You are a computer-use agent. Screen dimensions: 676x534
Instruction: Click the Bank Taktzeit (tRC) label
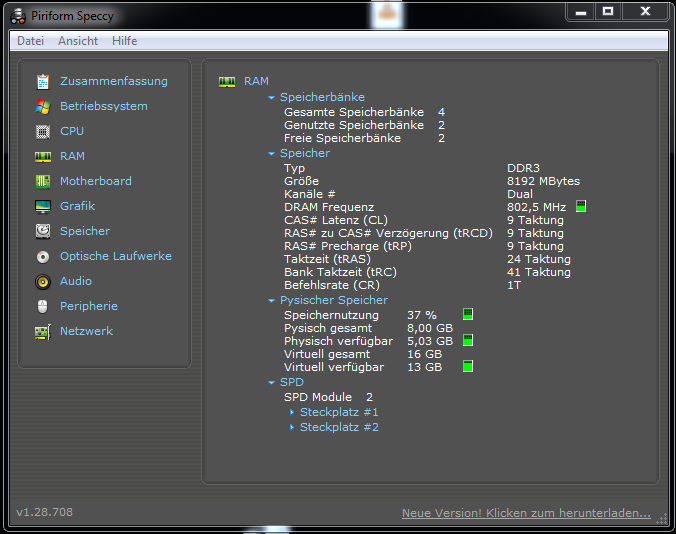pos(340,272)
